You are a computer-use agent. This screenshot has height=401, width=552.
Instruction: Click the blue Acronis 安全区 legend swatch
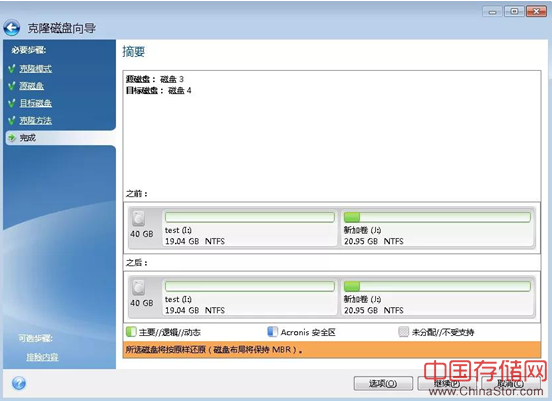[272, 332]
